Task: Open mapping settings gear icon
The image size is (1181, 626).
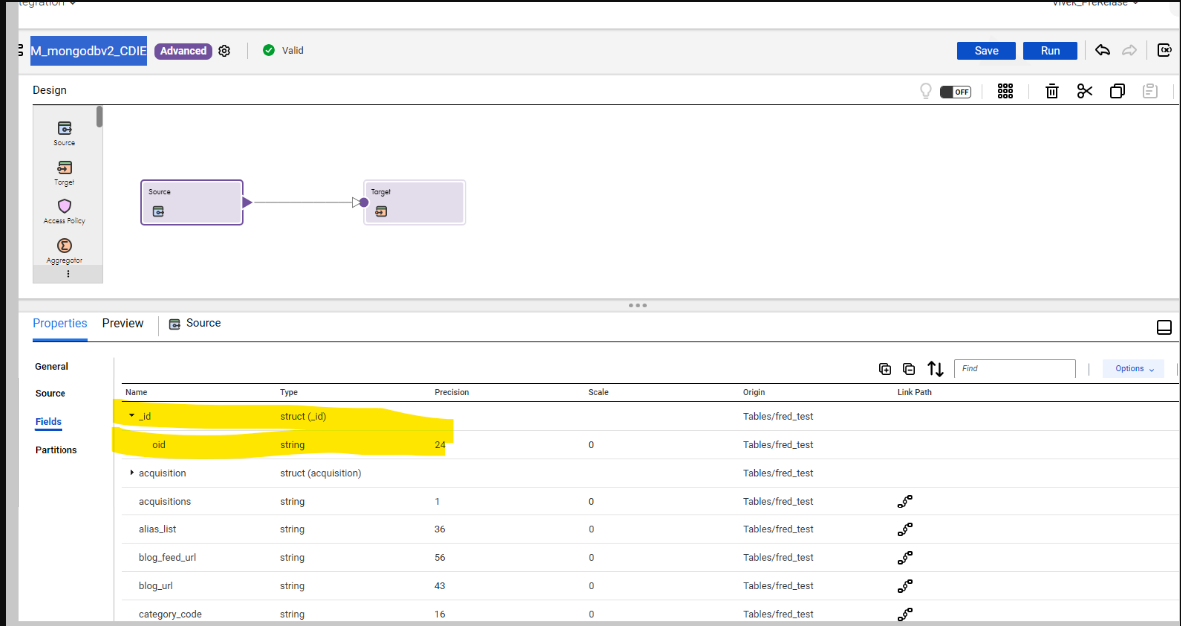Action: click(224, 51)
